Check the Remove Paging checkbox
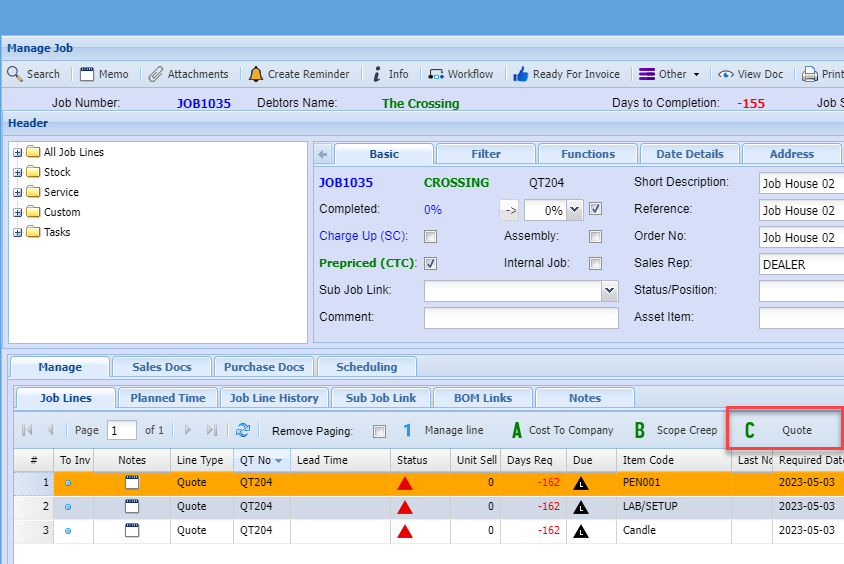844x564 pixels. (379, 431)
